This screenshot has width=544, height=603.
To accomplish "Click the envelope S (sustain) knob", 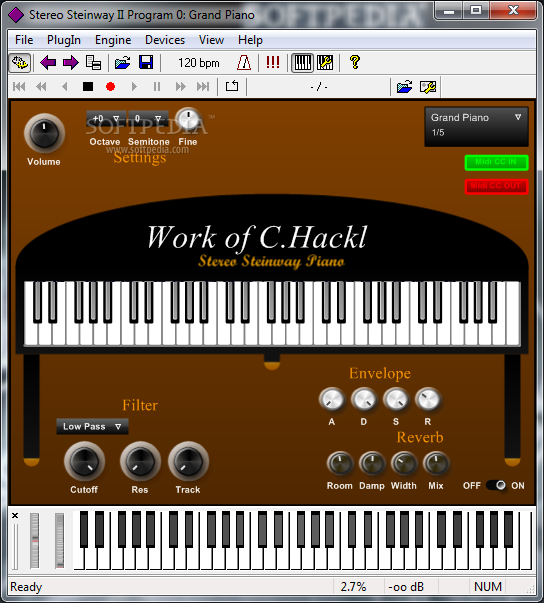I will pos(396,400).
